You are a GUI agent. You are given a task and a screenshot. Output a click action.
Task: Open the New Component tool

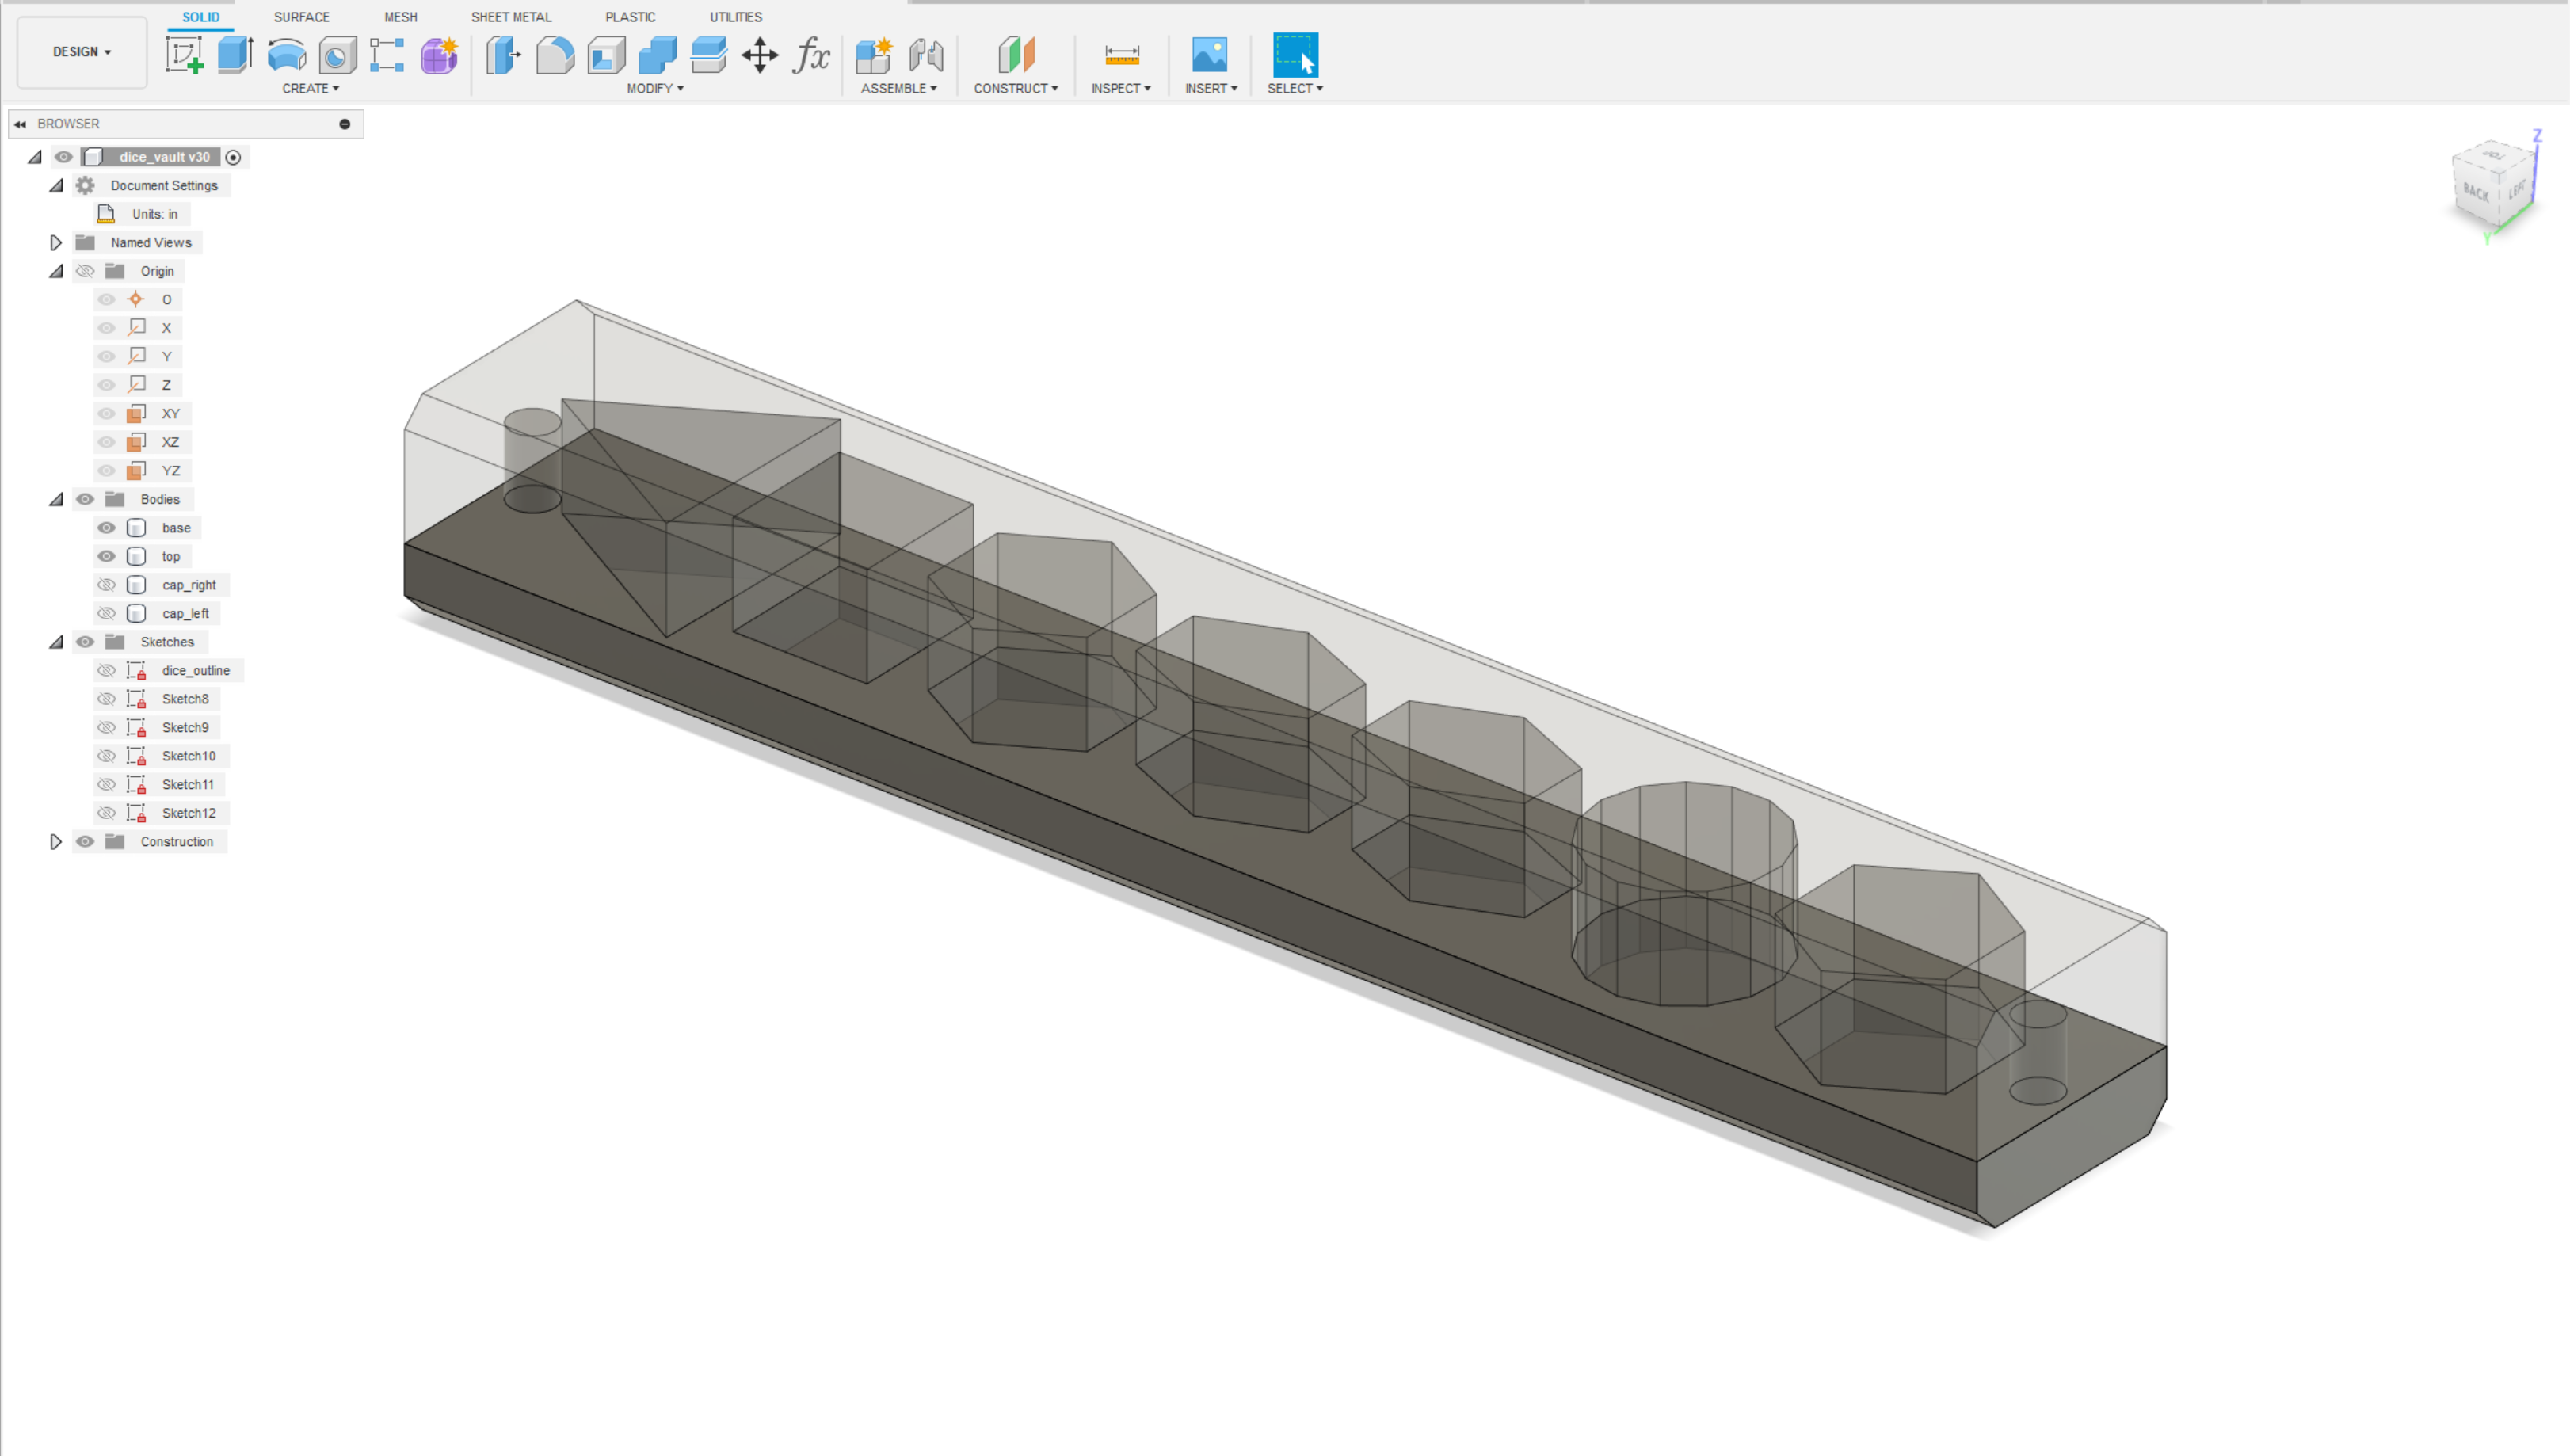tap(873, 55)
